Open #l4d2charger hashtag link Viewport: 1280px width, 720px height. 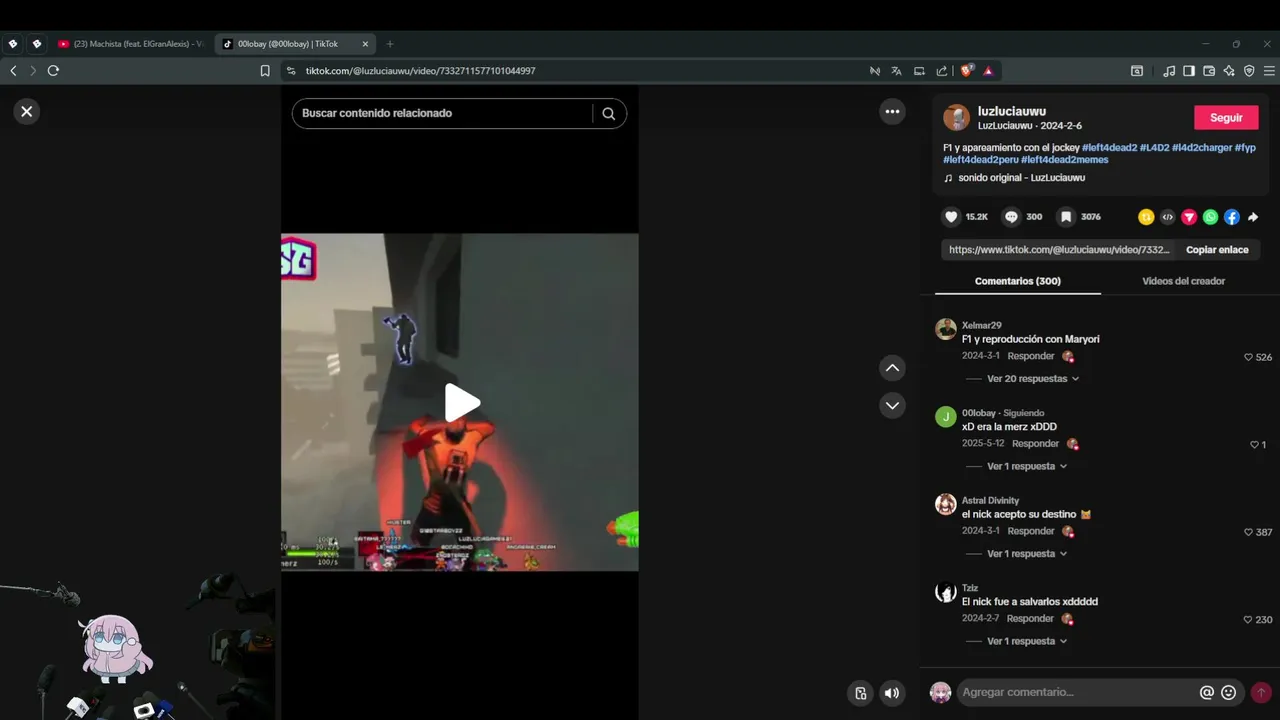tap(1202, 148)
